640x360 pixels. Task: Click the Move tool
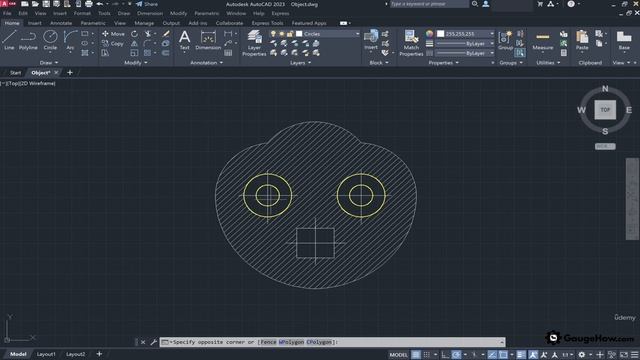pyautogui.click(x=113, y=34)
